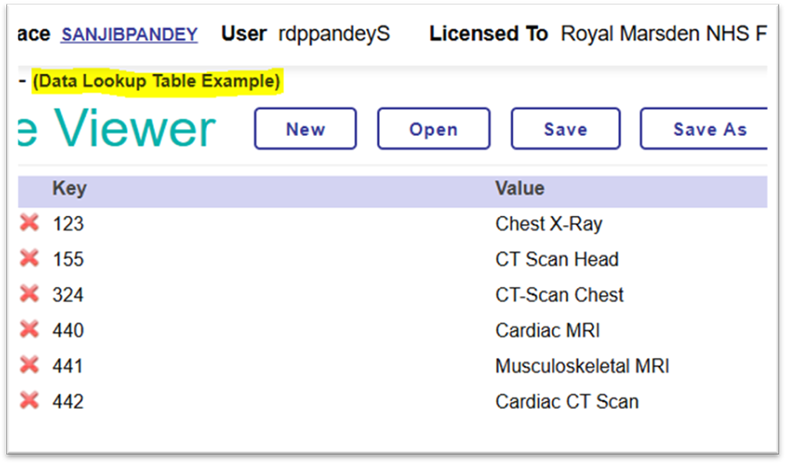Screen dimensions: 787x464
Task: Click the Musculoskeletal MRI value cell
Action: click(x=582, y=367)
